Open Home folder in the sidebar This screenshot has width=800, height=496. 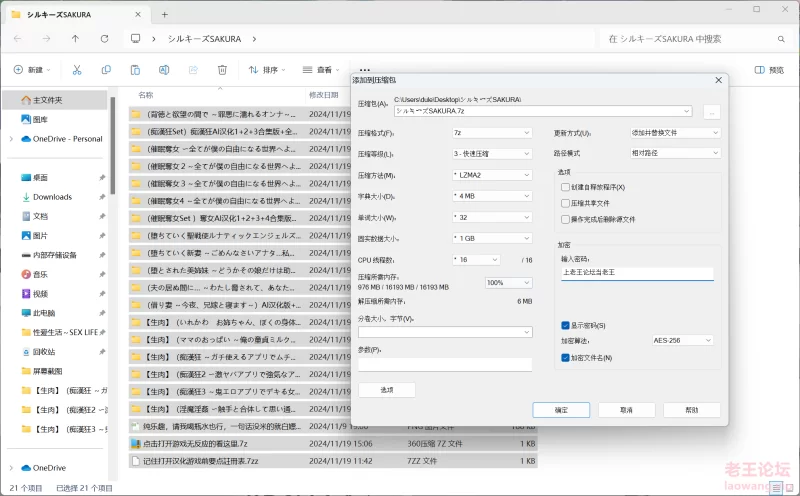click(x=56, y=100)
